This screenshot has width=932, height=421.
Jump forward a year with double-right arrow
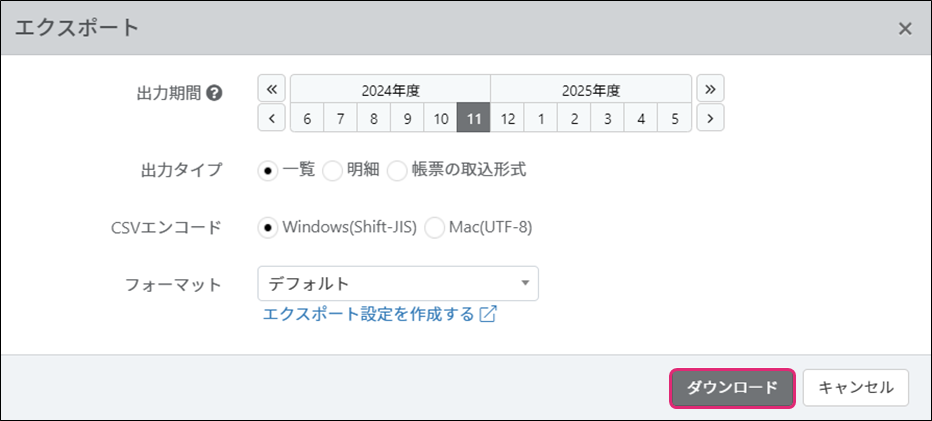(x=710, y=88)
